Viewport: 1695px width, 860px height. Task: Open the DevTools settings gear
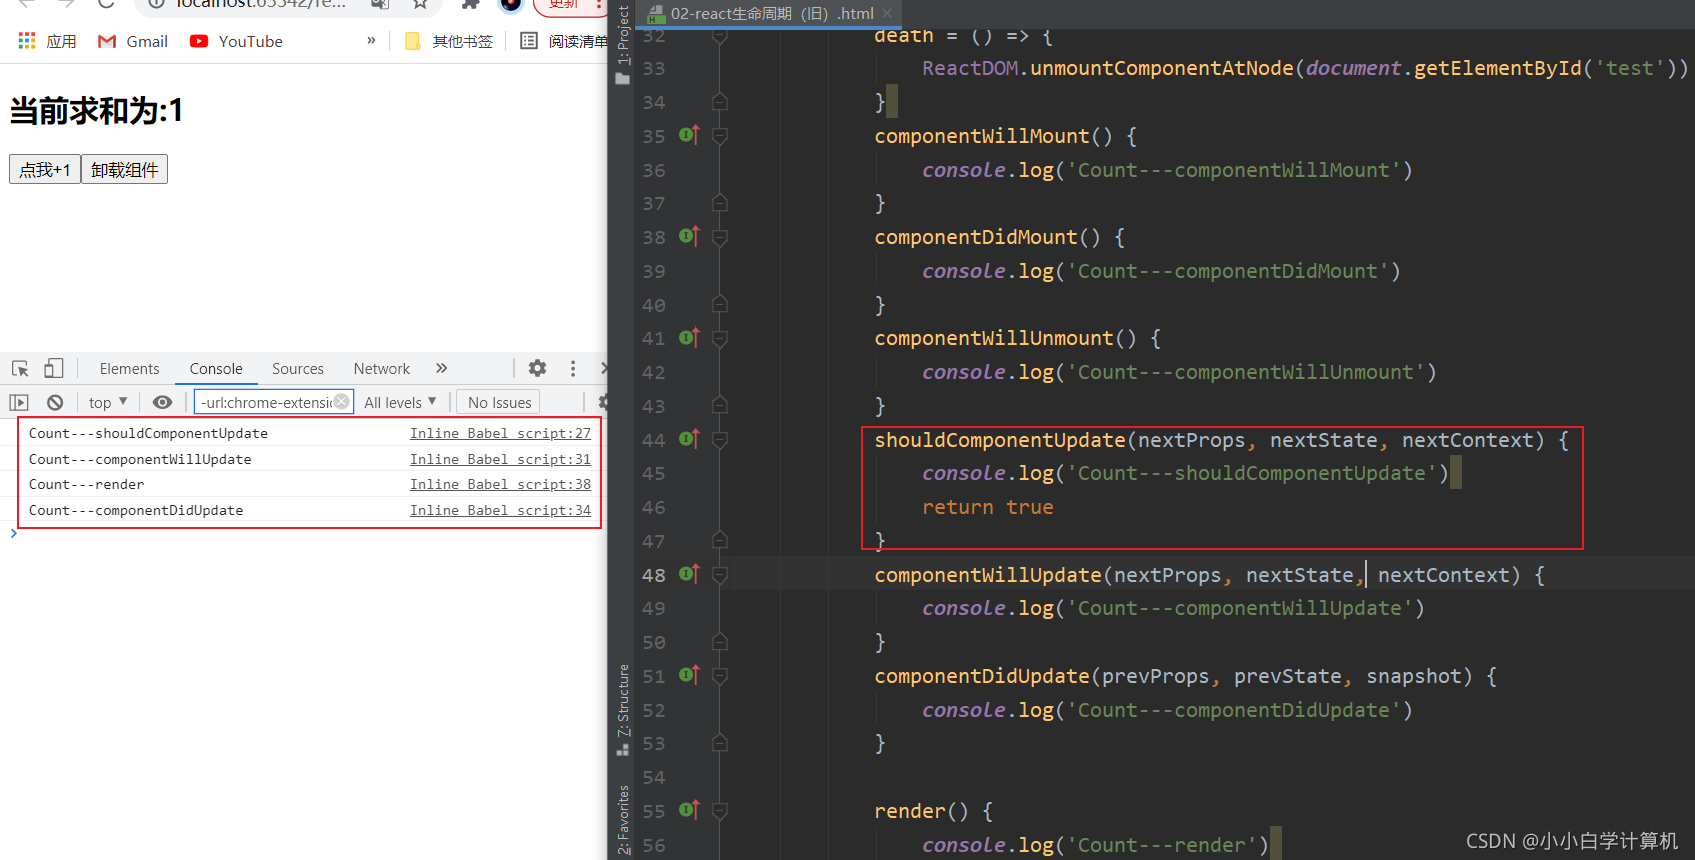(x=537, y=368)
